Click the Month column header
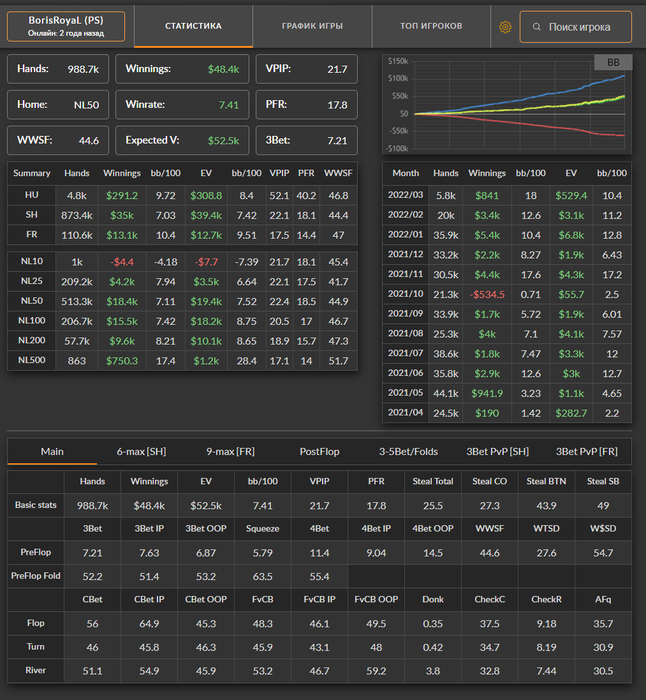646x700 pixels. point(405,173)
